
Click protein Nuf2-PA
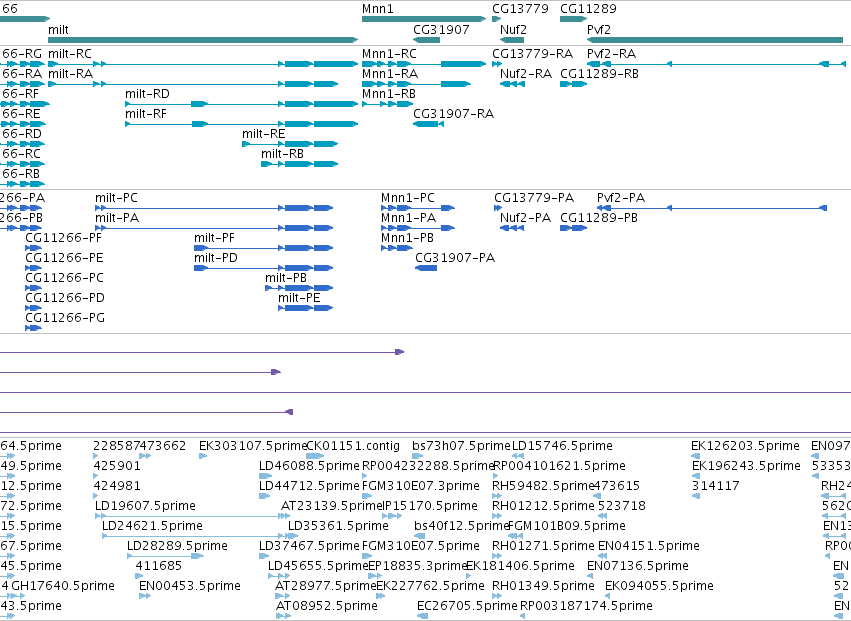coord(525,218)
